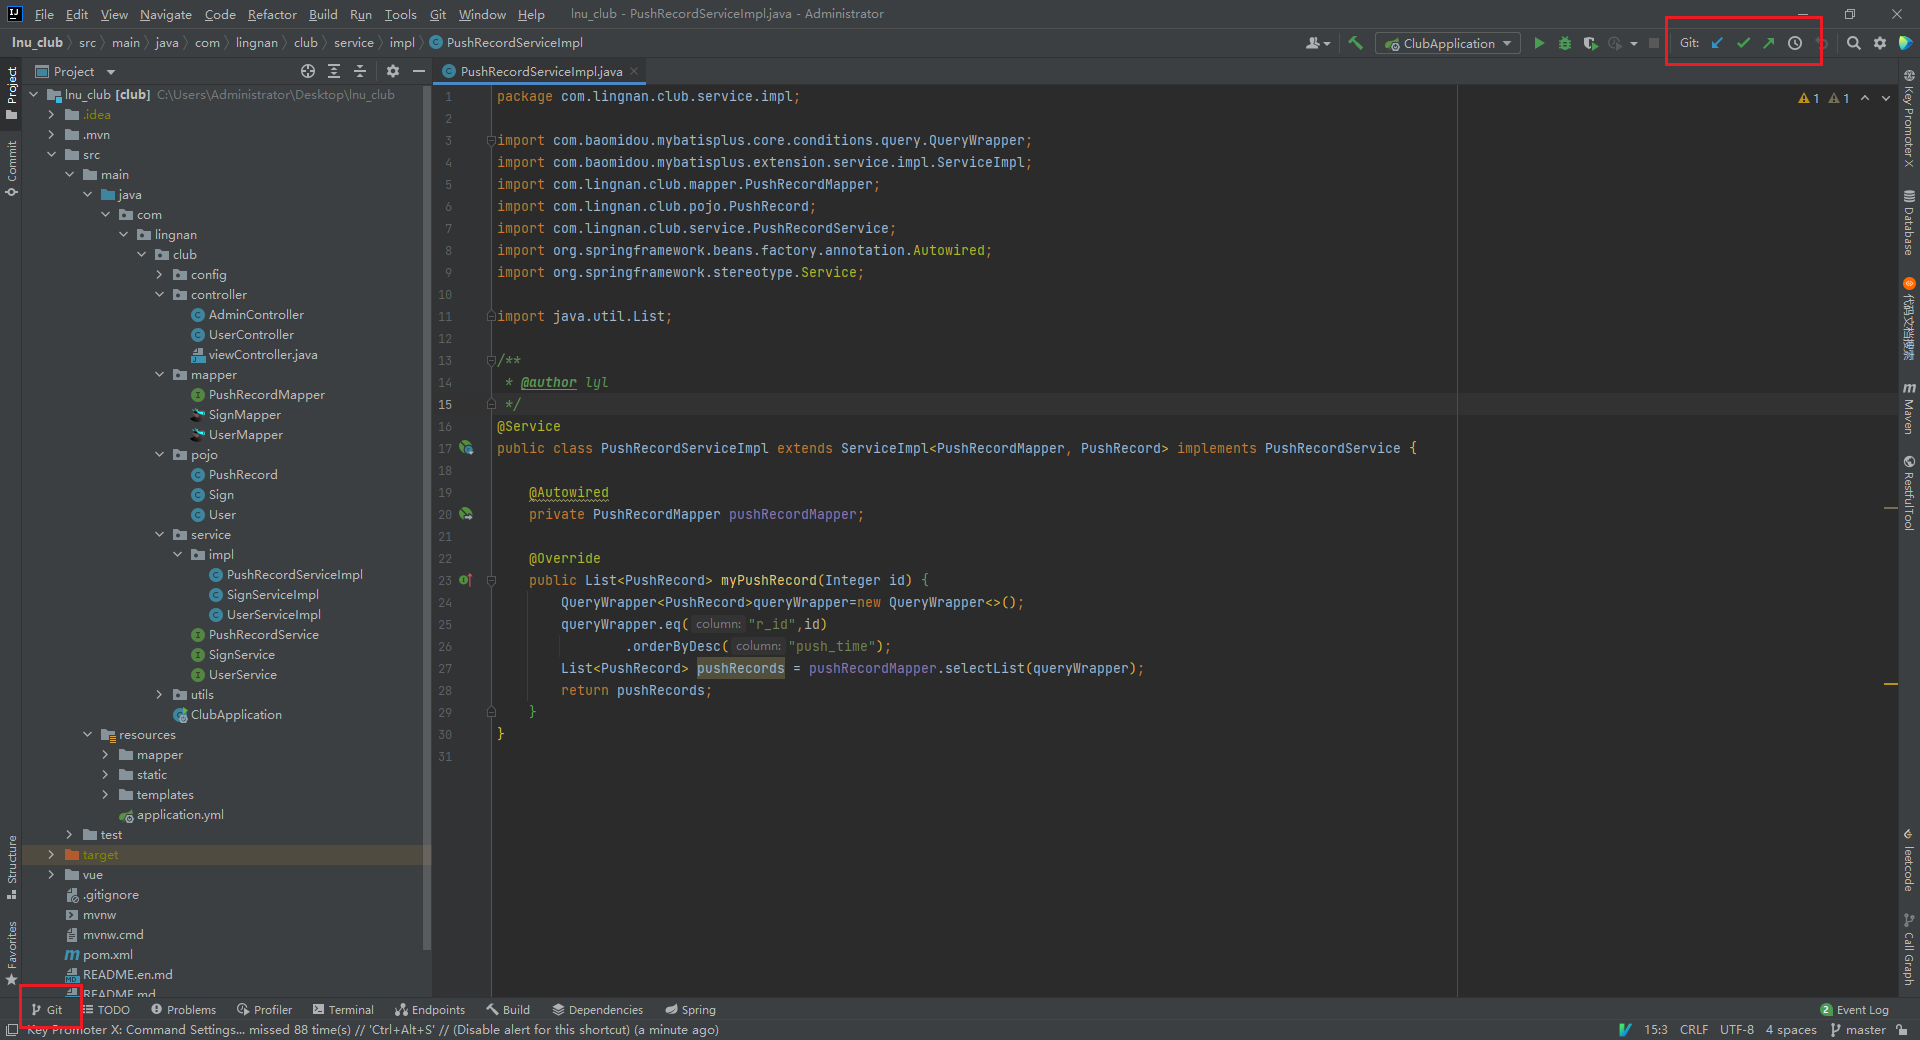Viewport: 1920px width, 1040px height.
Task: Start debugging ClubApplication
Action: 1565,43
